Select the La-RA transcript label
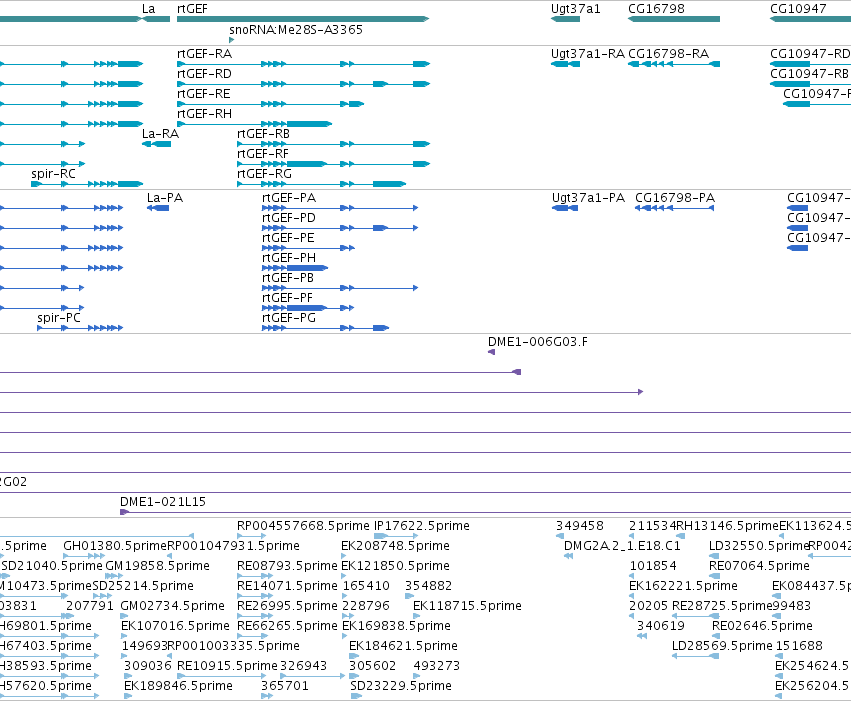Screen dimensions: 851x701 (160, 133)
